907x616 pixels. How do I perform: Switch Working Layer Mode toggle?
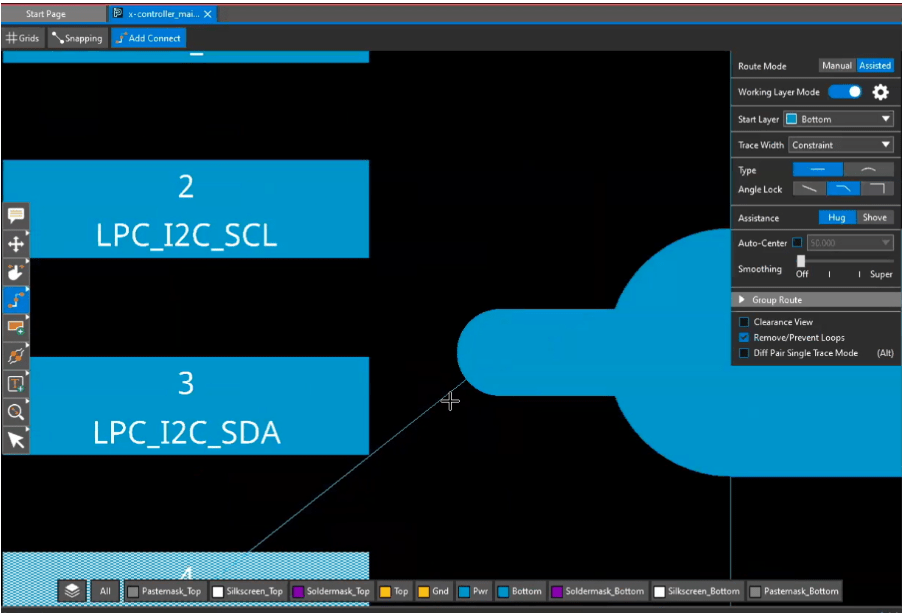coord(845,92)
